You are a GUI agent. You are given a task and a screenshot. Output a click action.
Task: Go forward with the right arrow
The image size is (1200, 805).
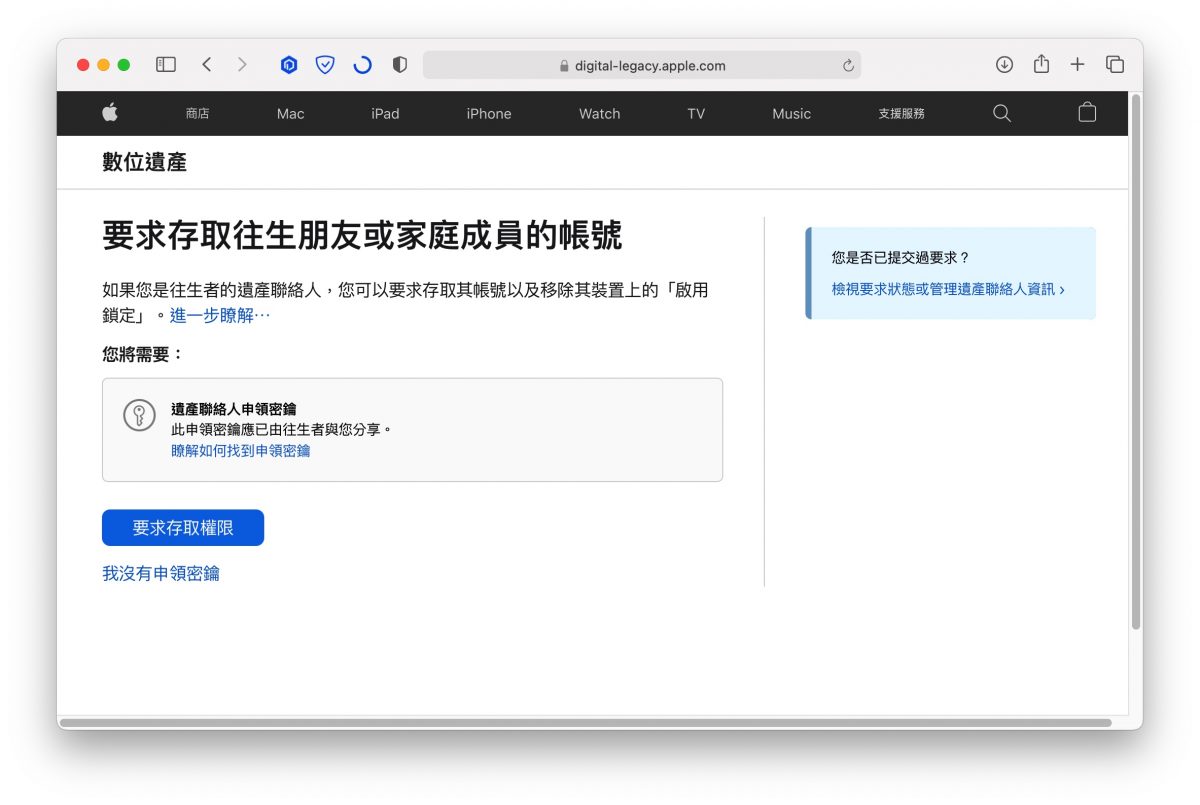[242, 65]
